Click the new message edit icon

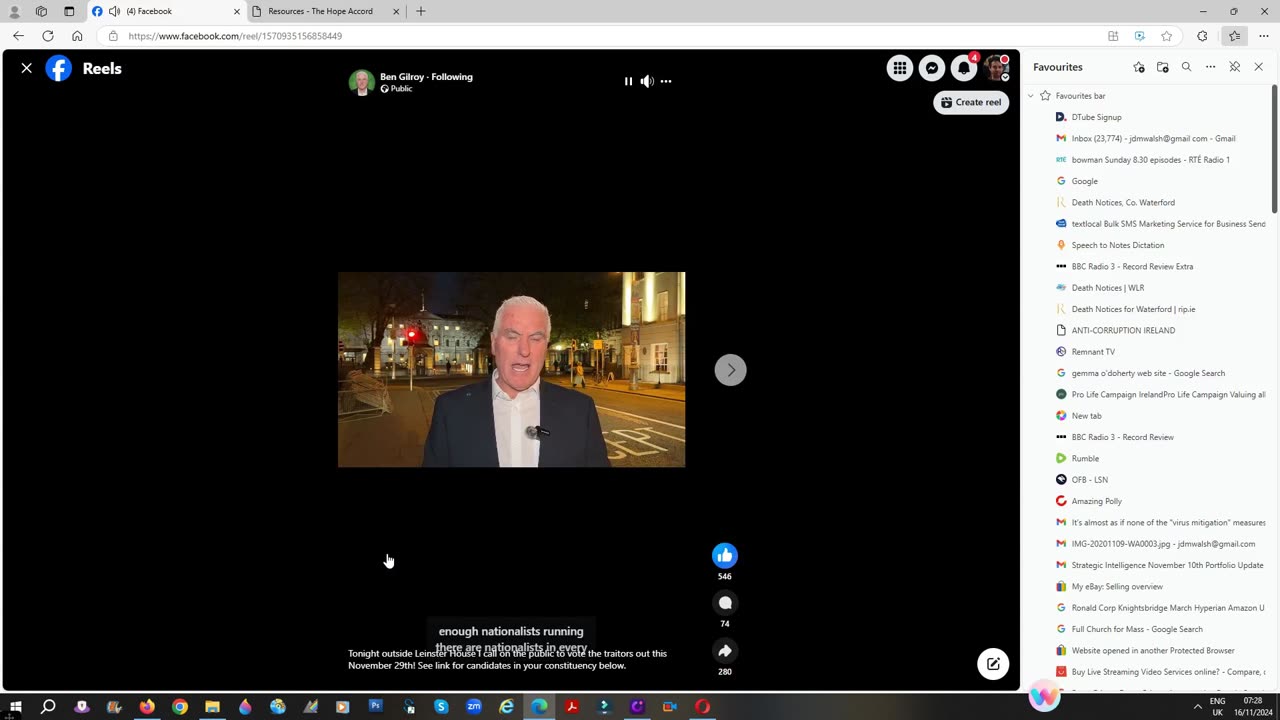993,664
